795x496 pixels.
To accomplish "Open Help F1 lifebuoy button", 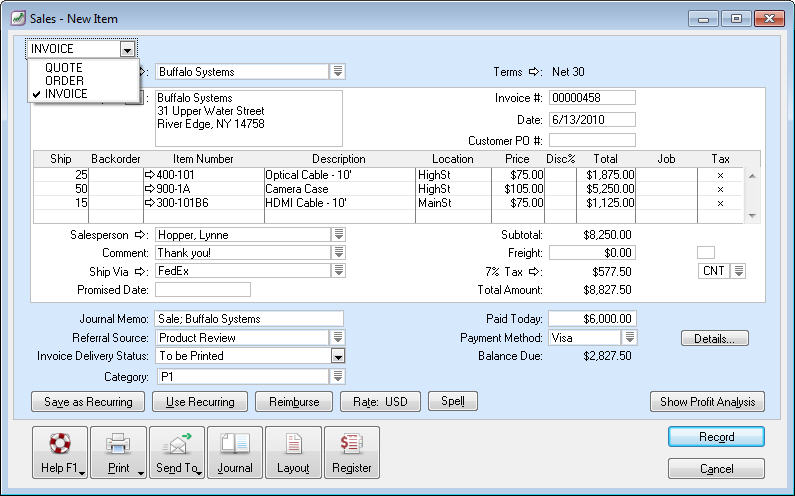I will [x=60, y=452].
